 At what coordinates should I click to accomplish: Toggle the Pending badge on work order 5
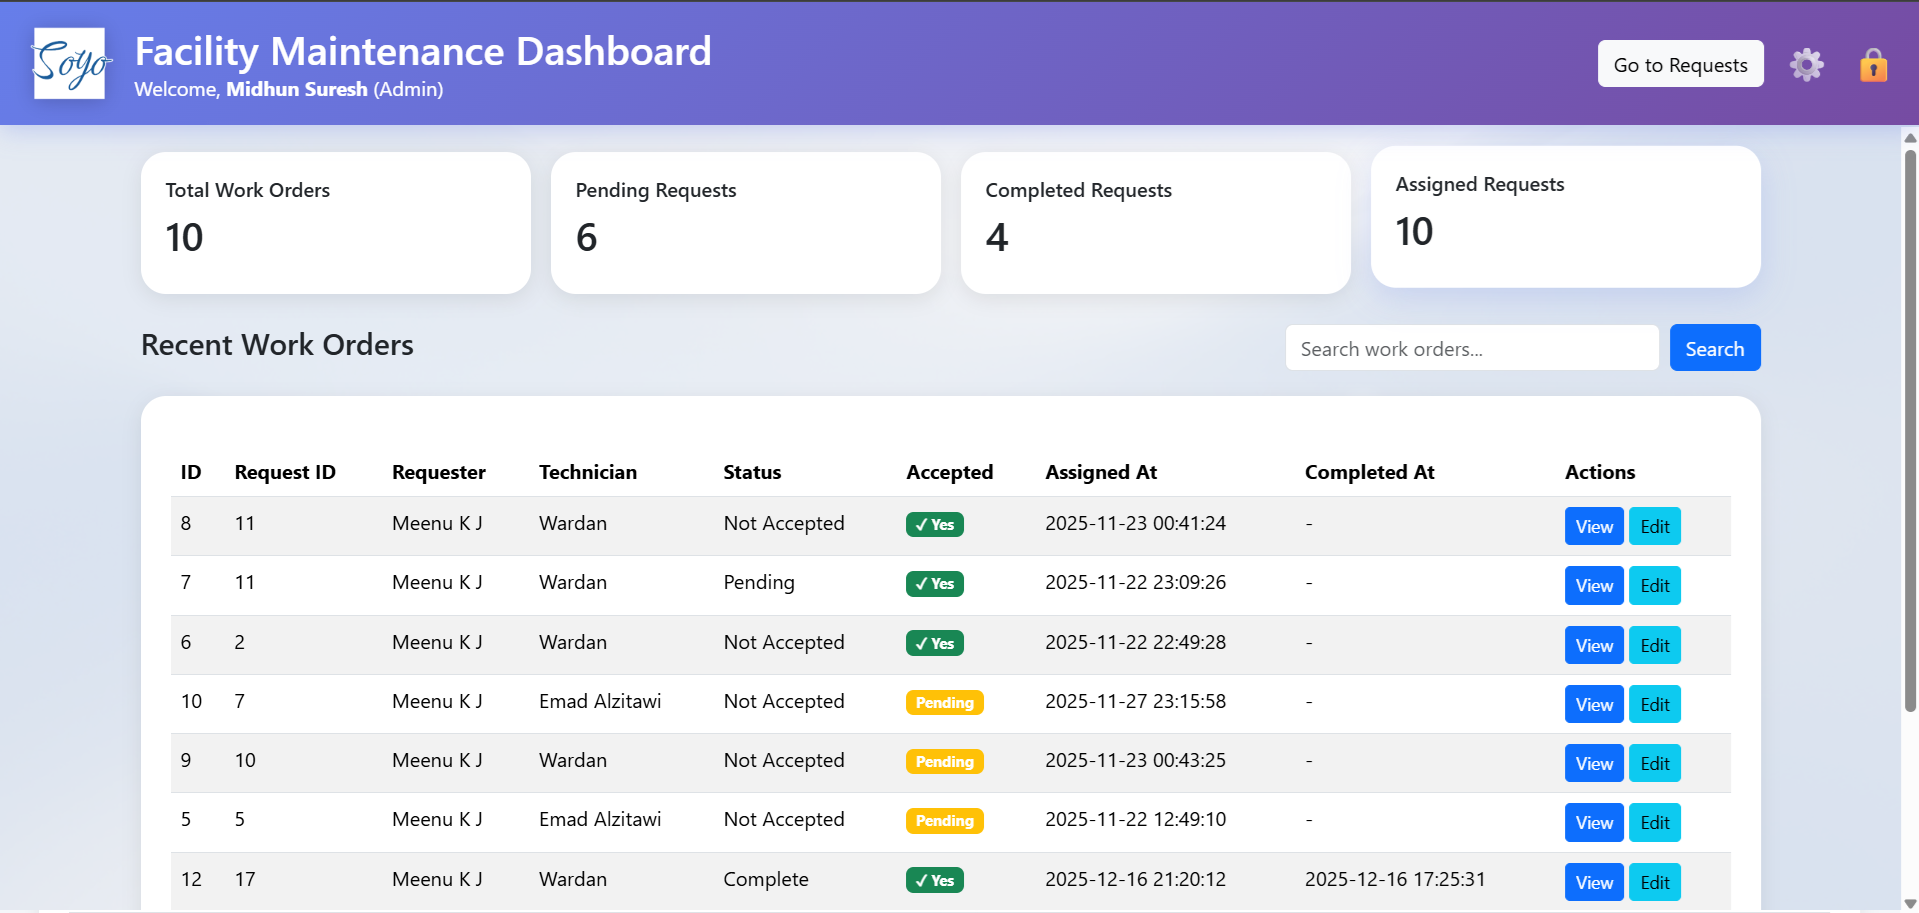click(943, 820)
